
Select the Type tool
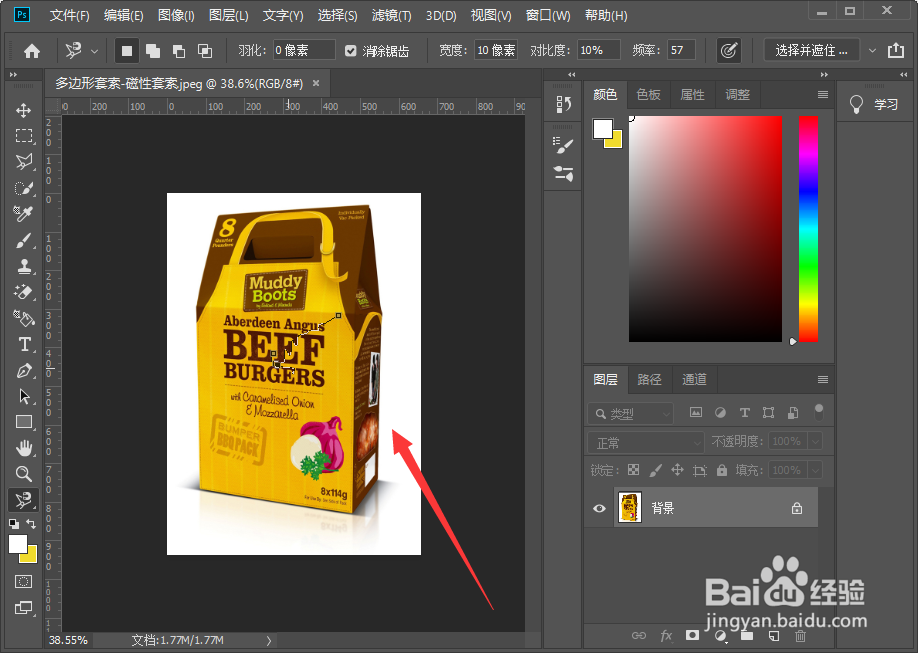click(x=23, y=344)
